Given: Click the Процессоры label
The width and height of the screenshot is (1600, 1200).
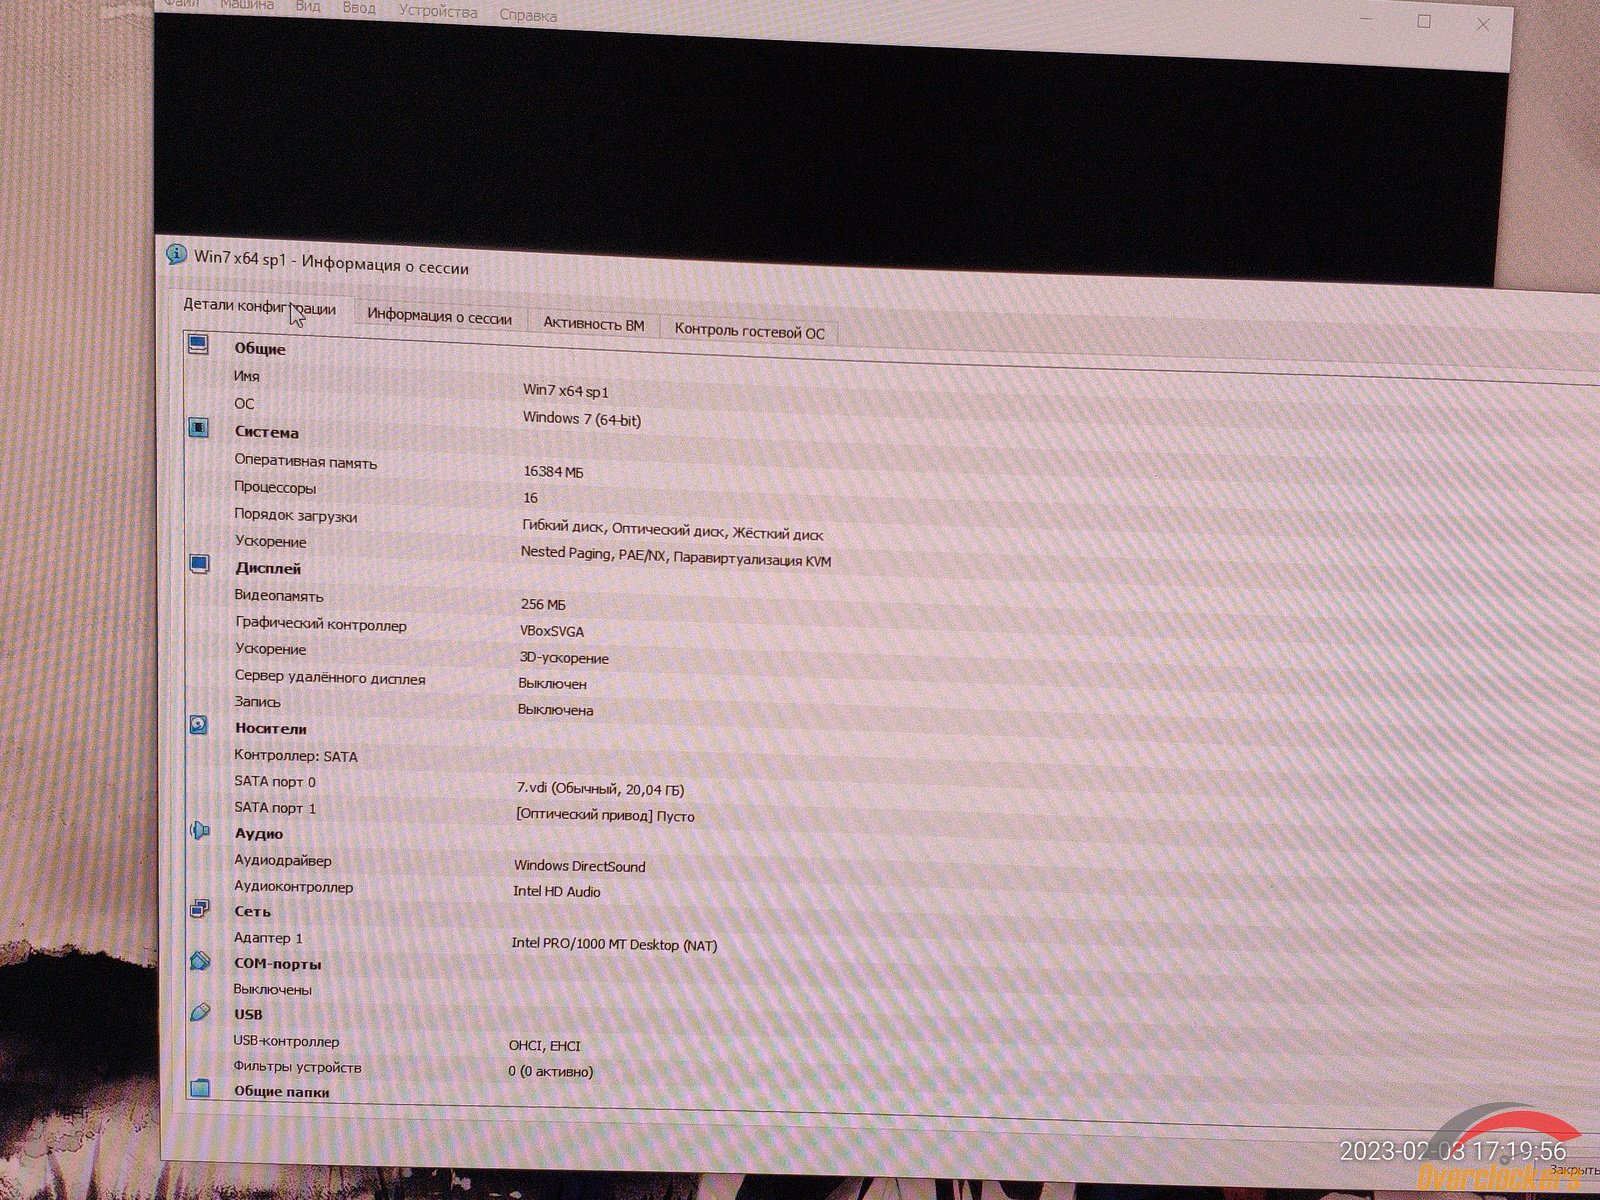Looking at the screenshot, I should tap(275, 488).
